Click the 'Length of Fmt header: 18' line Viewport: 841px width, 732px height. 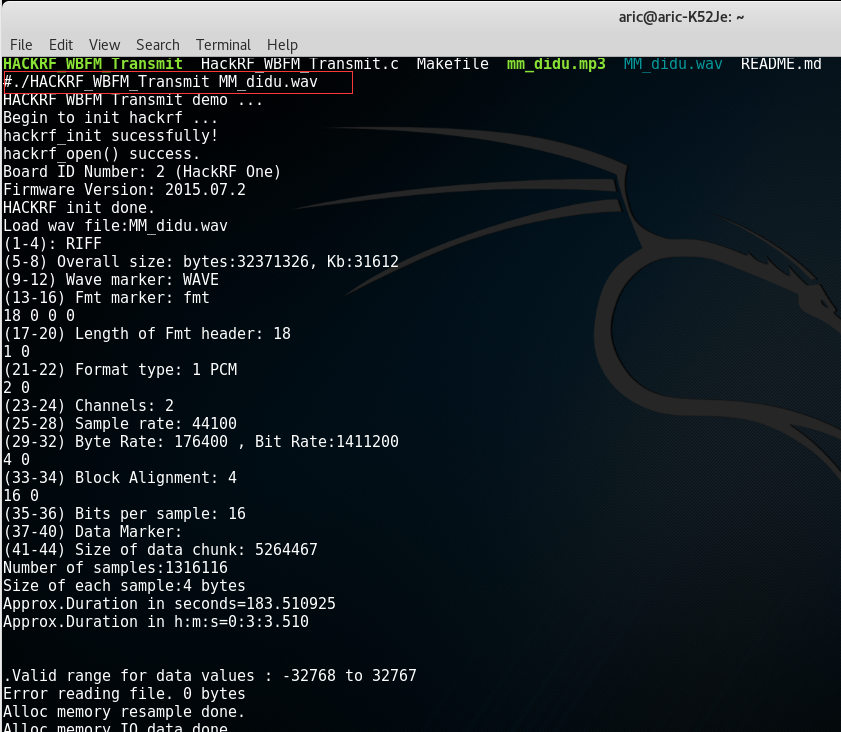(x=147, y=334)
